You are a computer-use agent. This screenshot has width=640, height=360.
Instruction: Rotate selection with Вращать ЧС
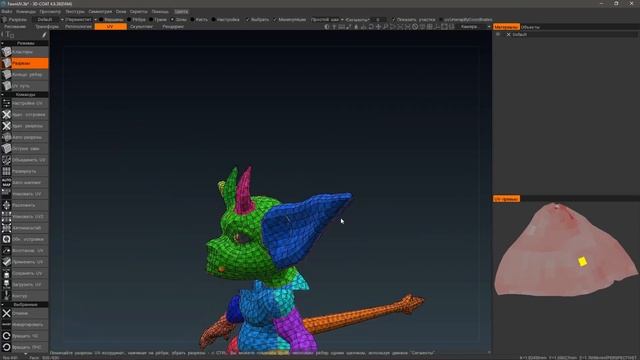tap(24, 336)
